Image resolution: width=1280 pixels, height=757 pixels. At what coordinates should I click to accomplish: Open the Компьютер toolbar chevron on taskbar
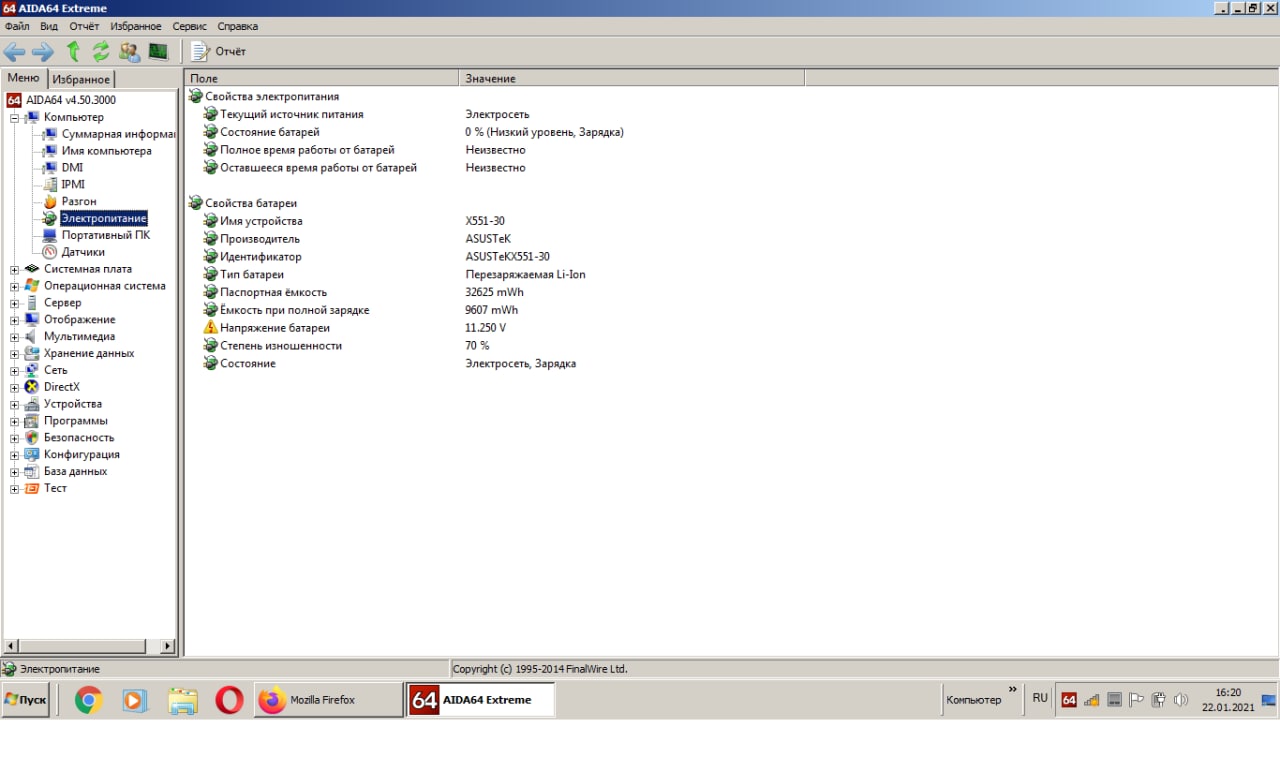1012,689
